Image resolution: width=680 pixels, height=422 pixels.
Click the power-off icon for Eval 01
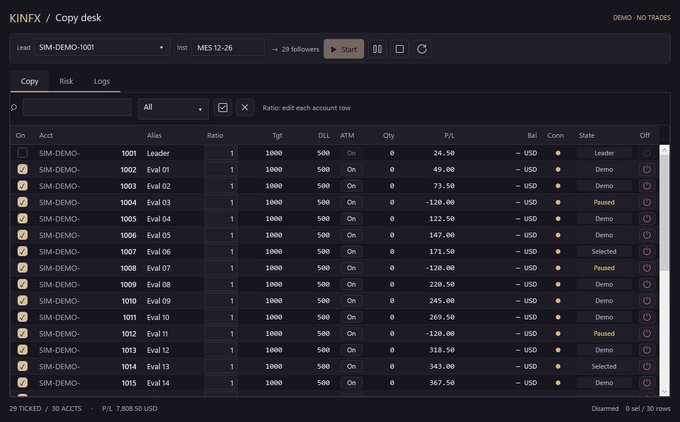[x=647, y=170]
